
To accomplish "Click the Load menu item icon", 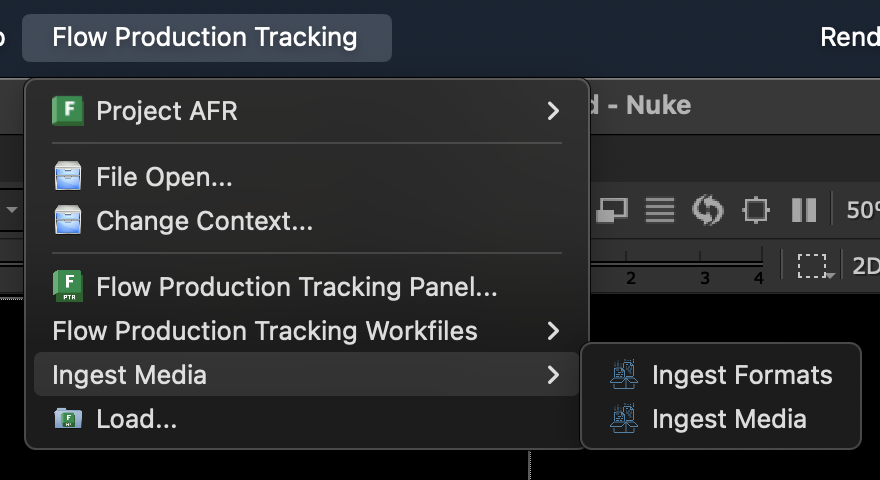I will coord(68,420).
